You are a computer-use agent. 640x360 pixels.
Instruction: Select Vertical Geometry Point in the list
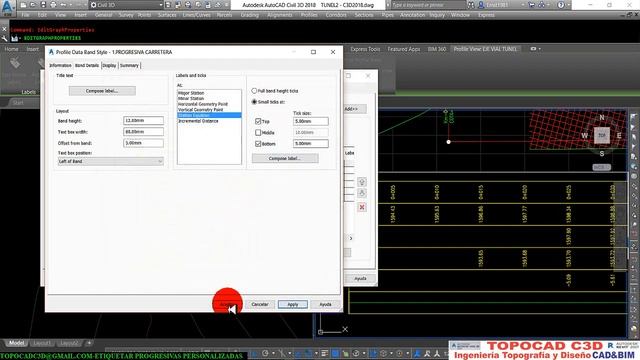(x=200, y=109)
